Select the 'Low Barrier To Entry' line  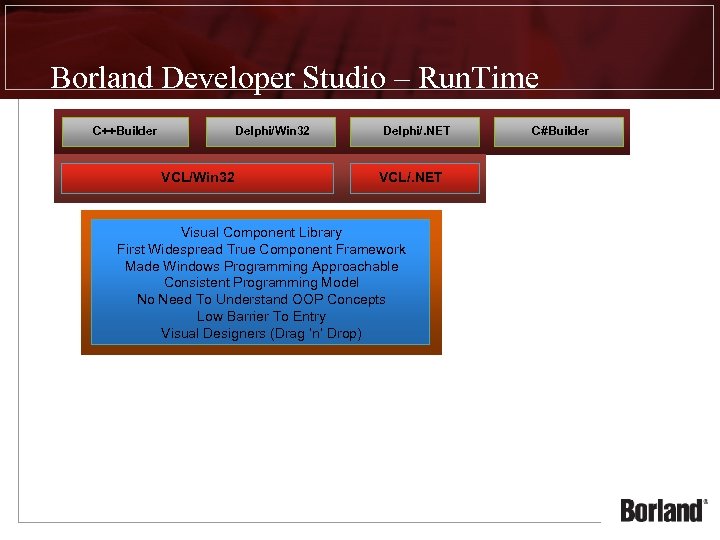pos(261,316)
